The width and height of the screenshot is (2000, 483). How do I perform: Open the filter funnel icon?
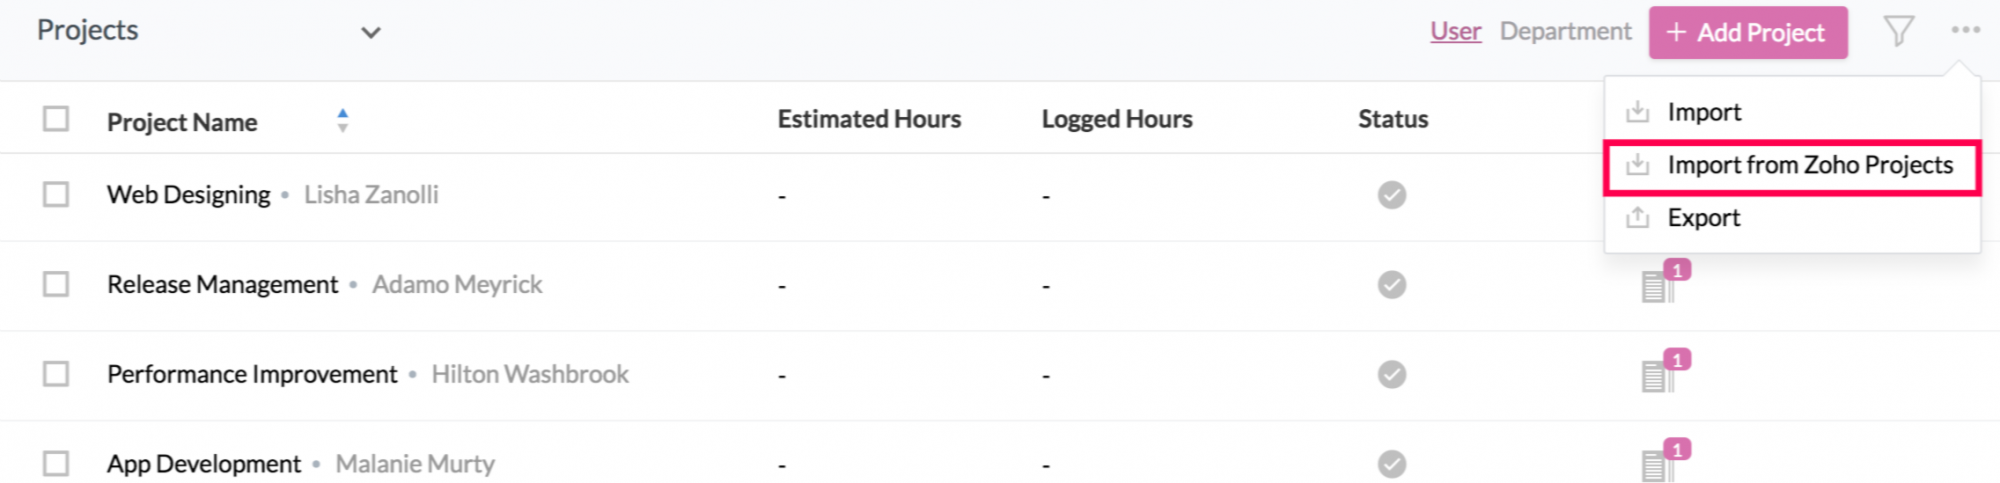(x=1898, y=31)
